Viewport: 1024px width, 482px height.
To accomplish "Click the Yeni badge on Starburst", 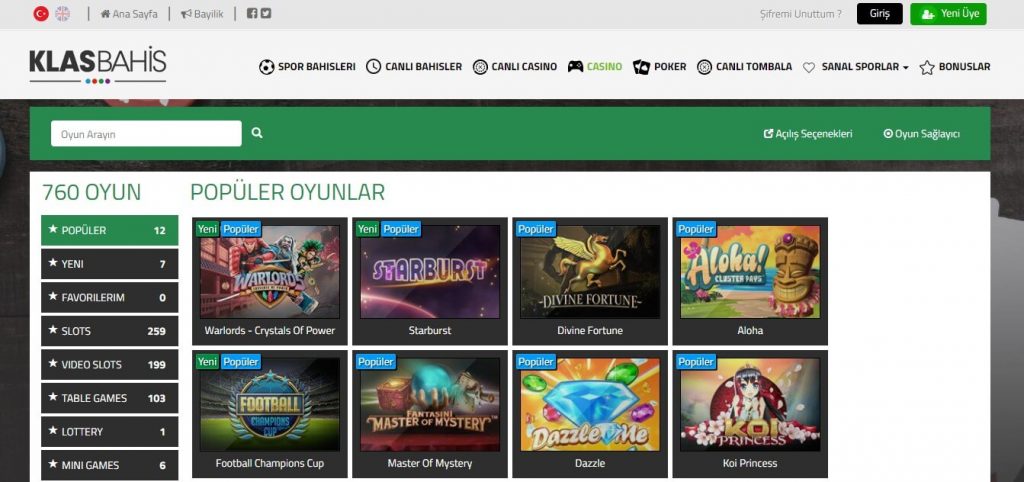I will tap(367, 229).
